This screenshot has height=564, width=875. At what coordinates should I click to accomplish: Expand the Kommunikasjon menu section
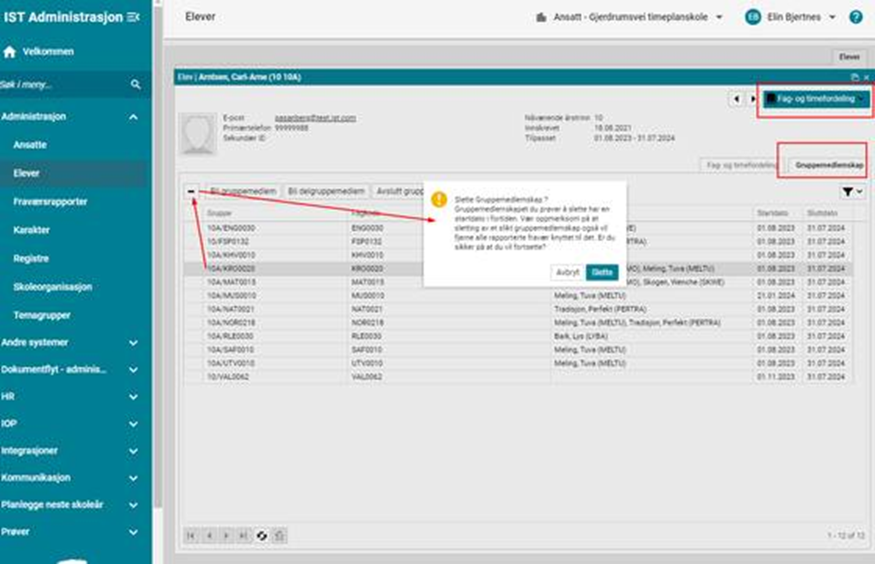[134, 478]
